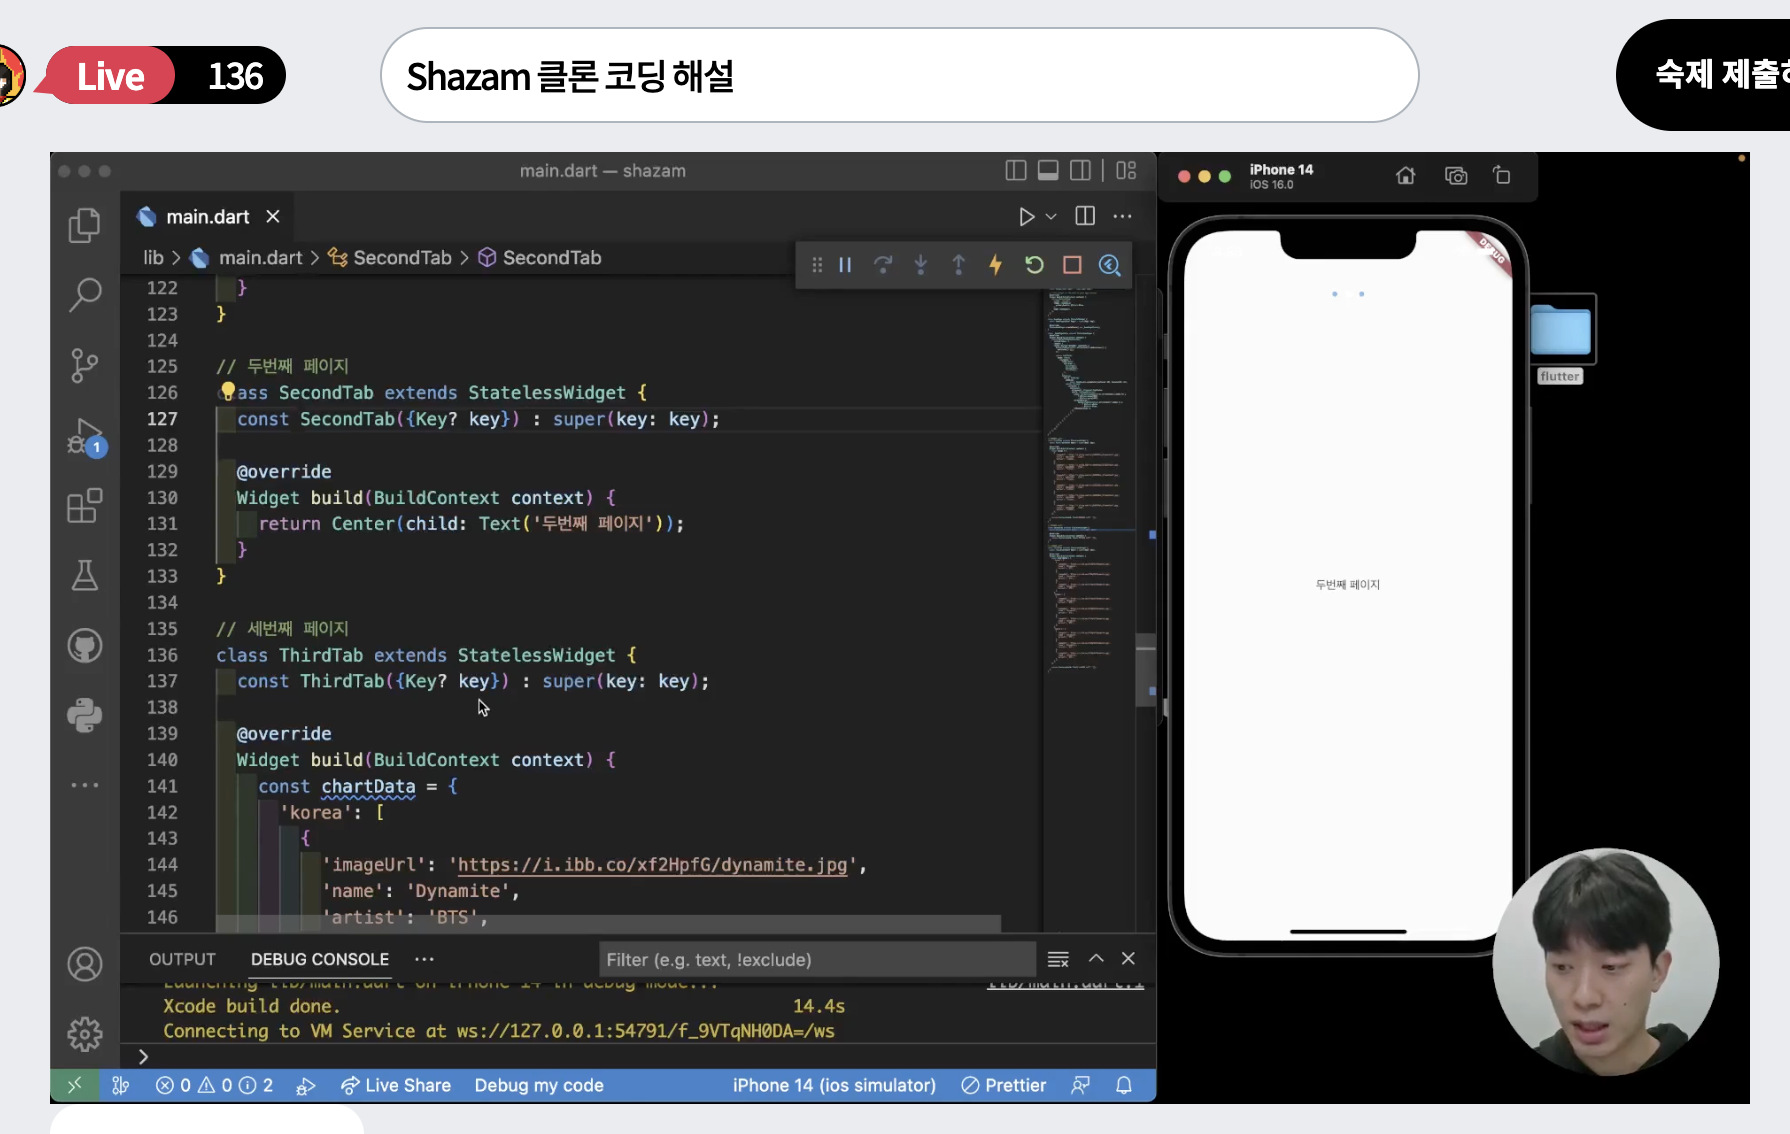Open the Testing flask view
Viewport: 1790px width, 1134px height.
pyautogui.click(x=85, y=575)
